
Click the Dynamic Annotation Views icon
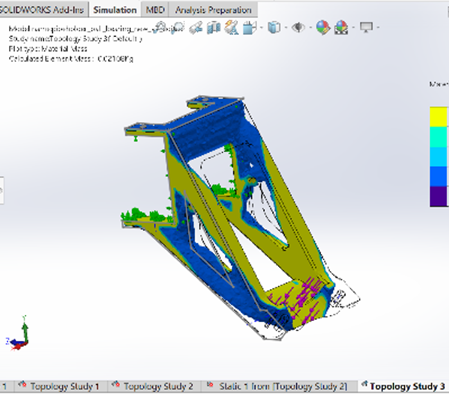coord(231,27)
